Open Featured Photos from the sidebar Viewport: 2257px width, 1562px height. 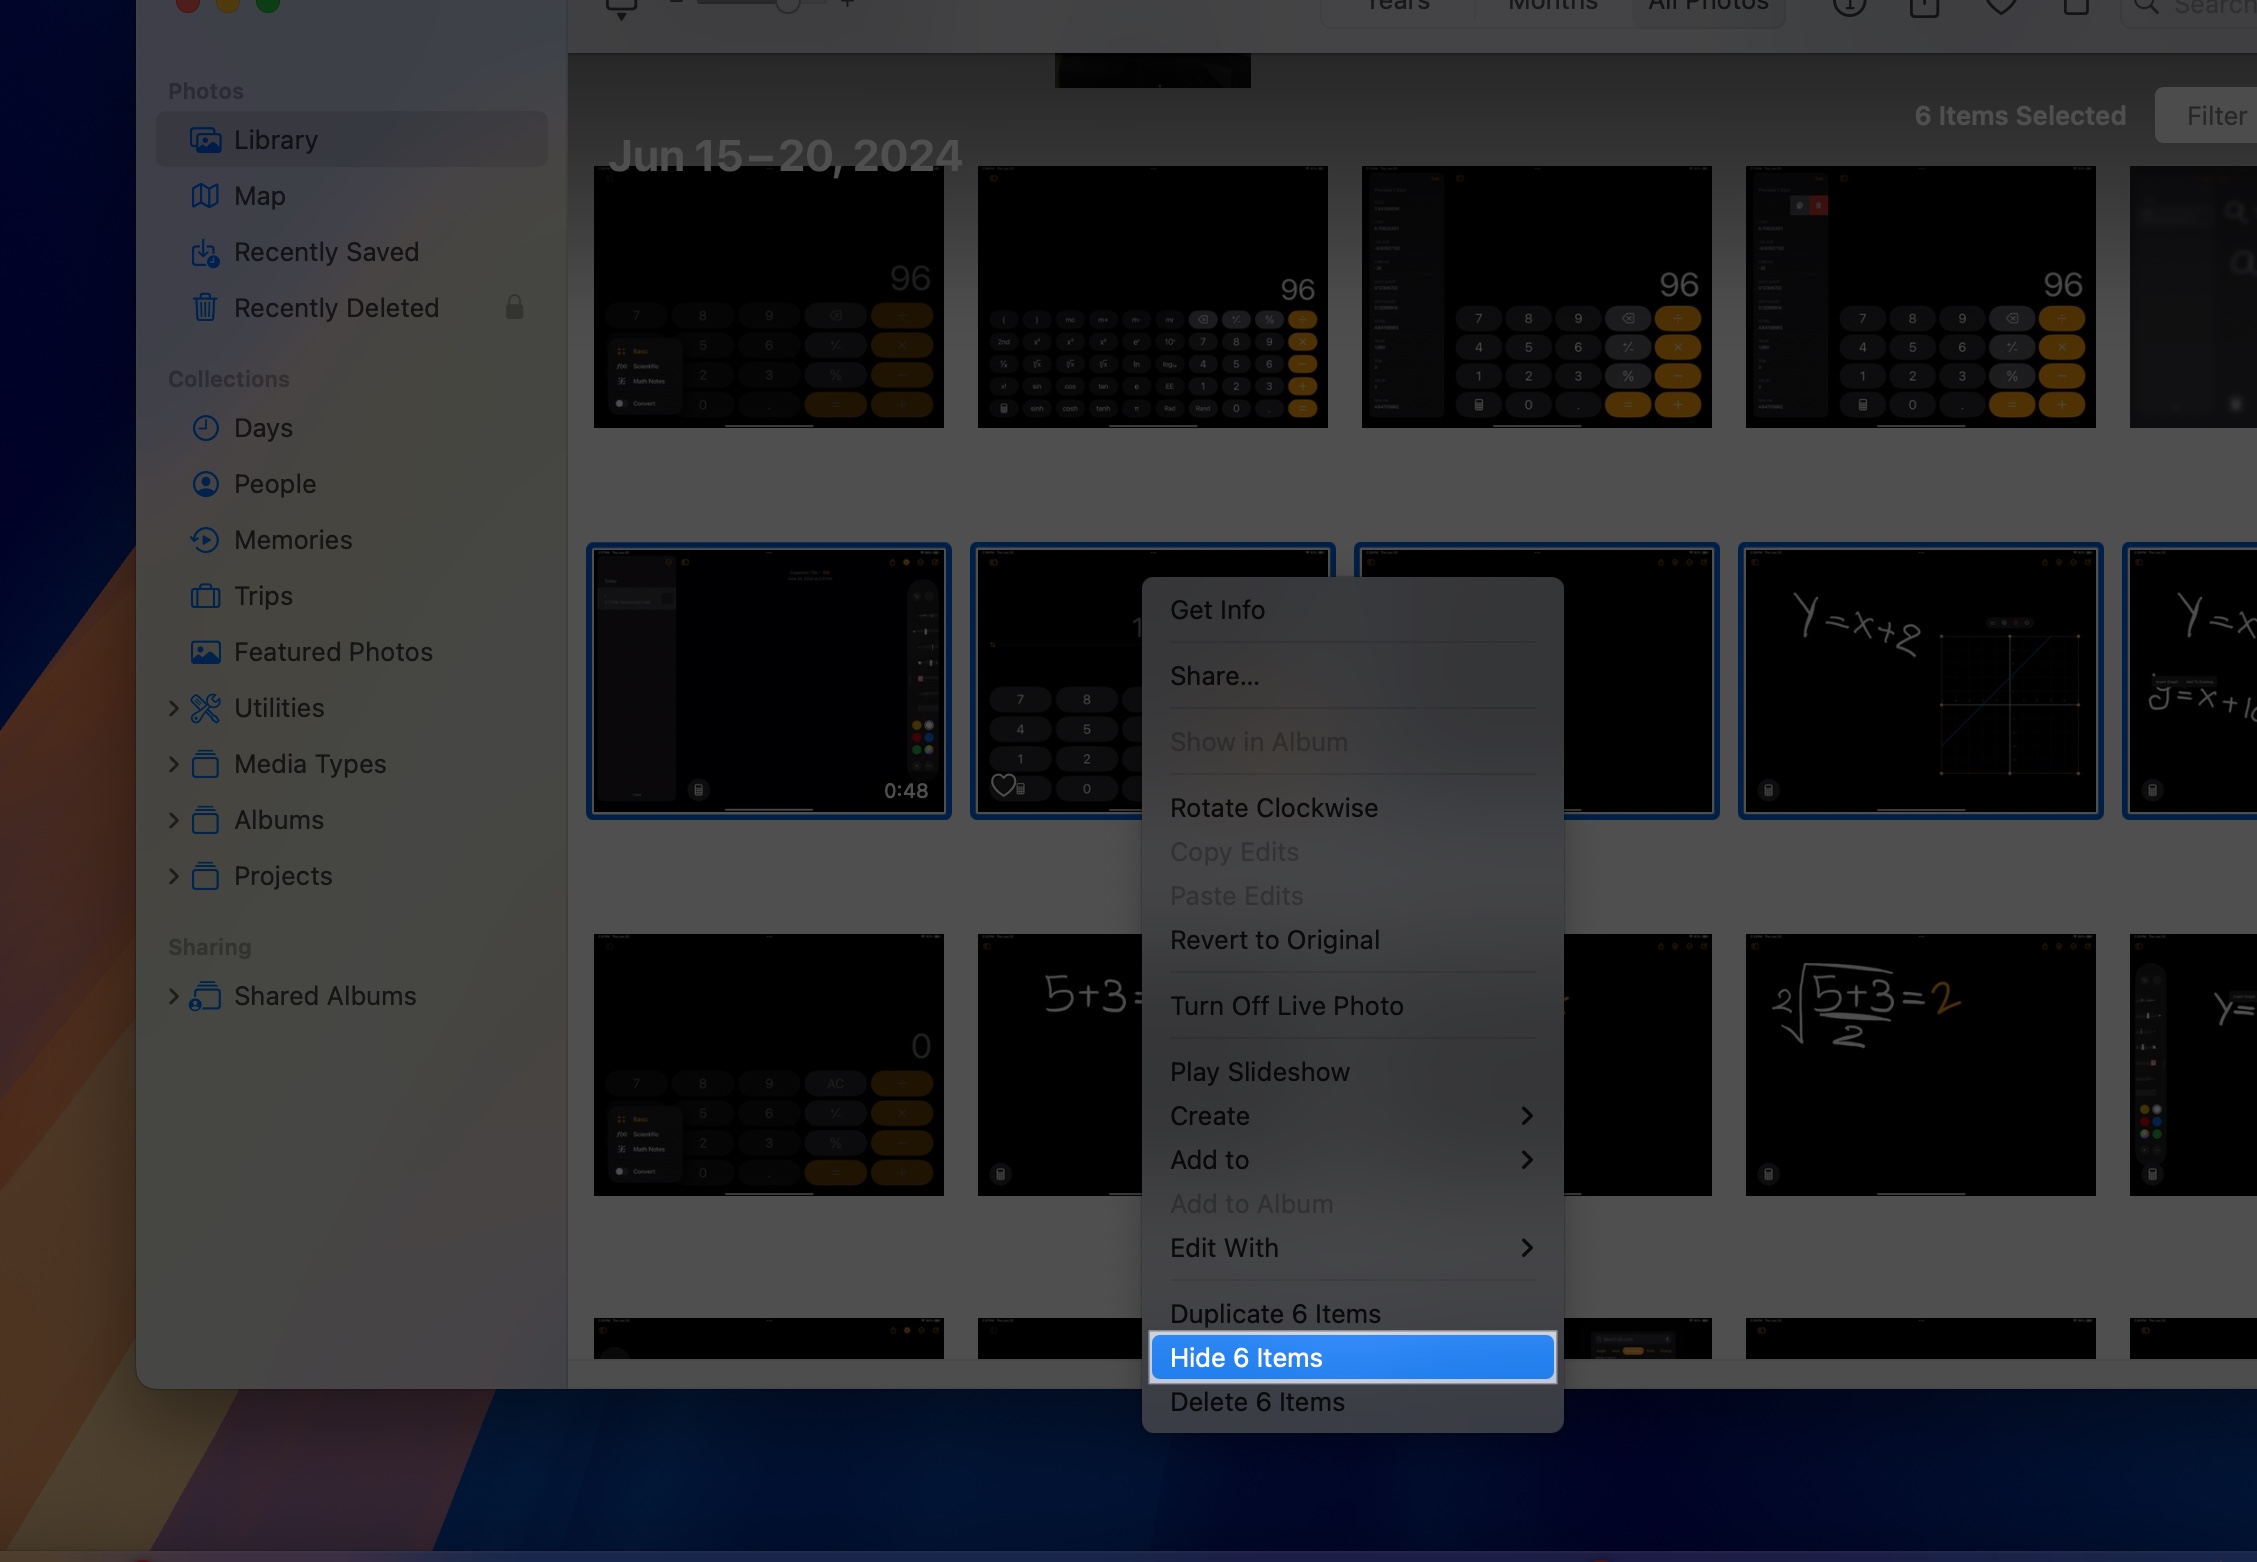pyautogui.click(x=332, y=651)
